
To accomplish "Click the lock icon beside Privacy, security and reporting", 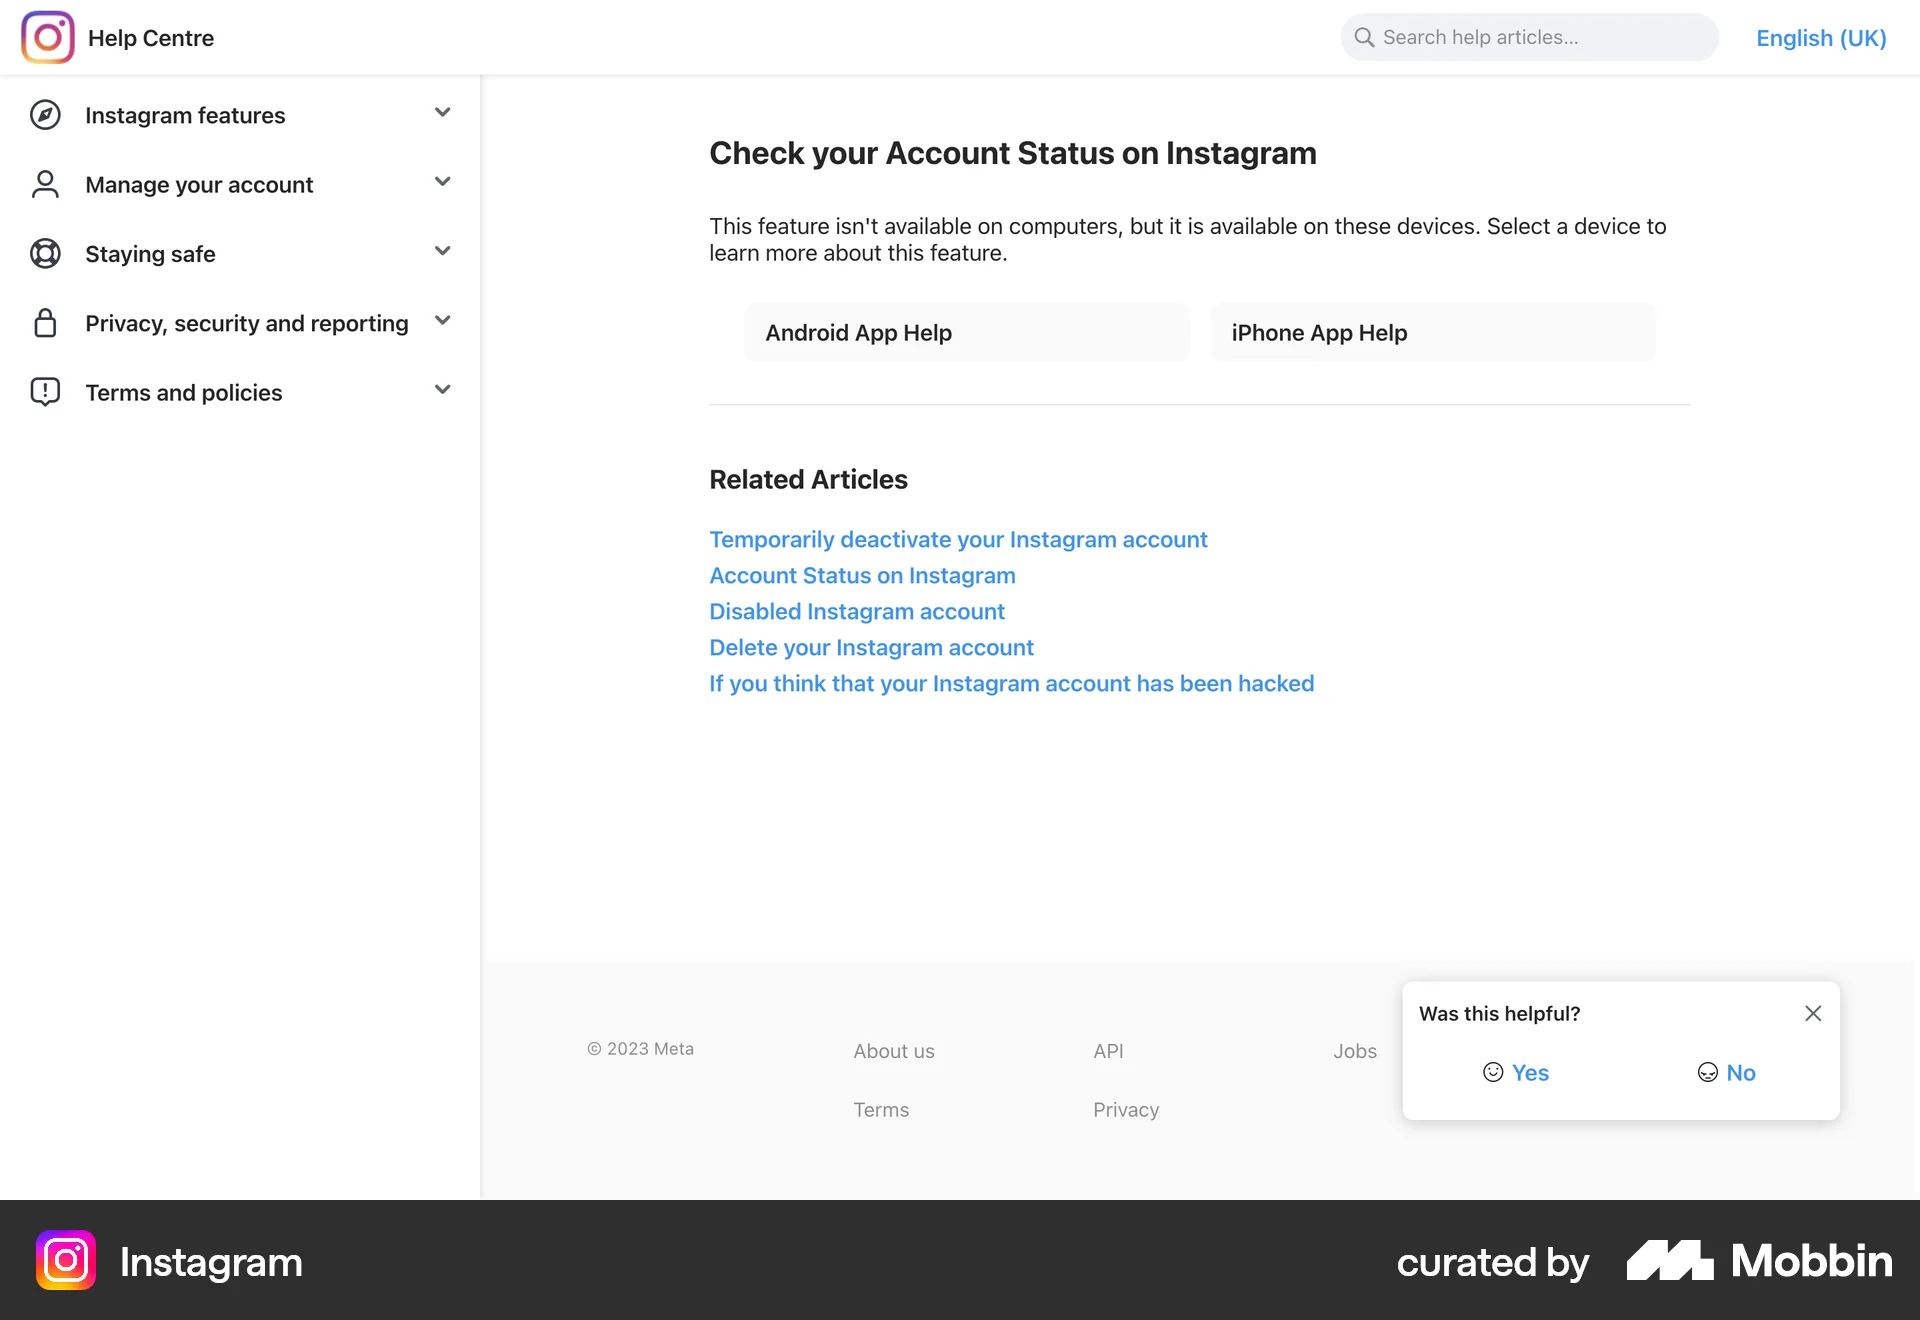I will 45,322.
